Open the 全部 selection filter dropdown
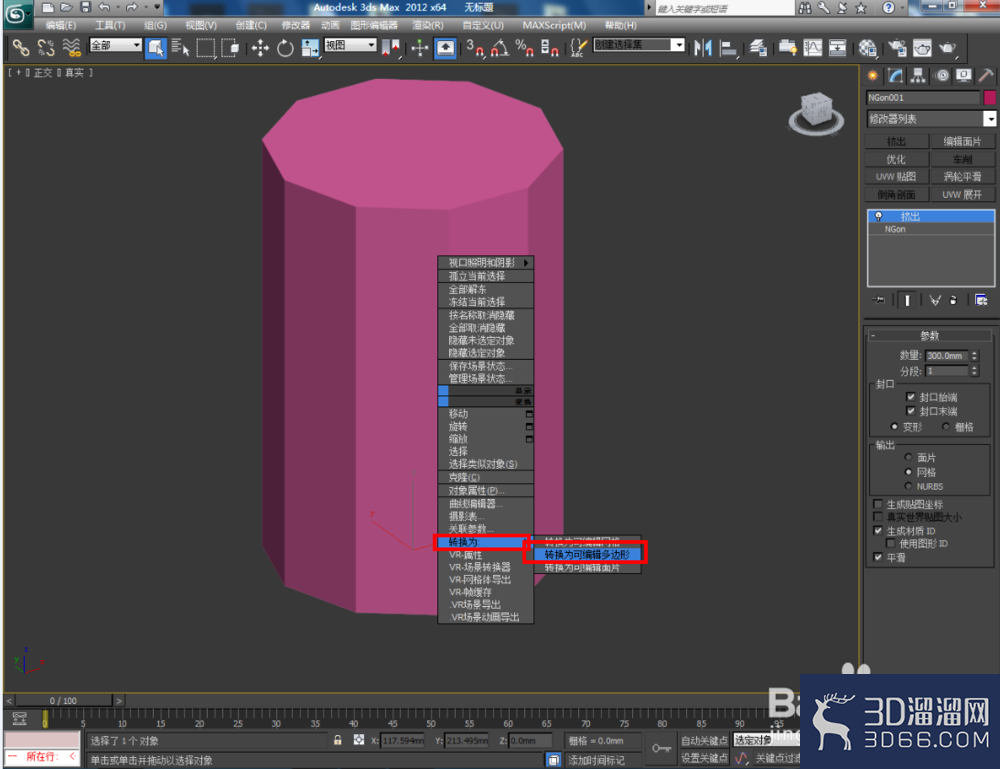This screenshot has width=1000, height=769. (115, 45)
